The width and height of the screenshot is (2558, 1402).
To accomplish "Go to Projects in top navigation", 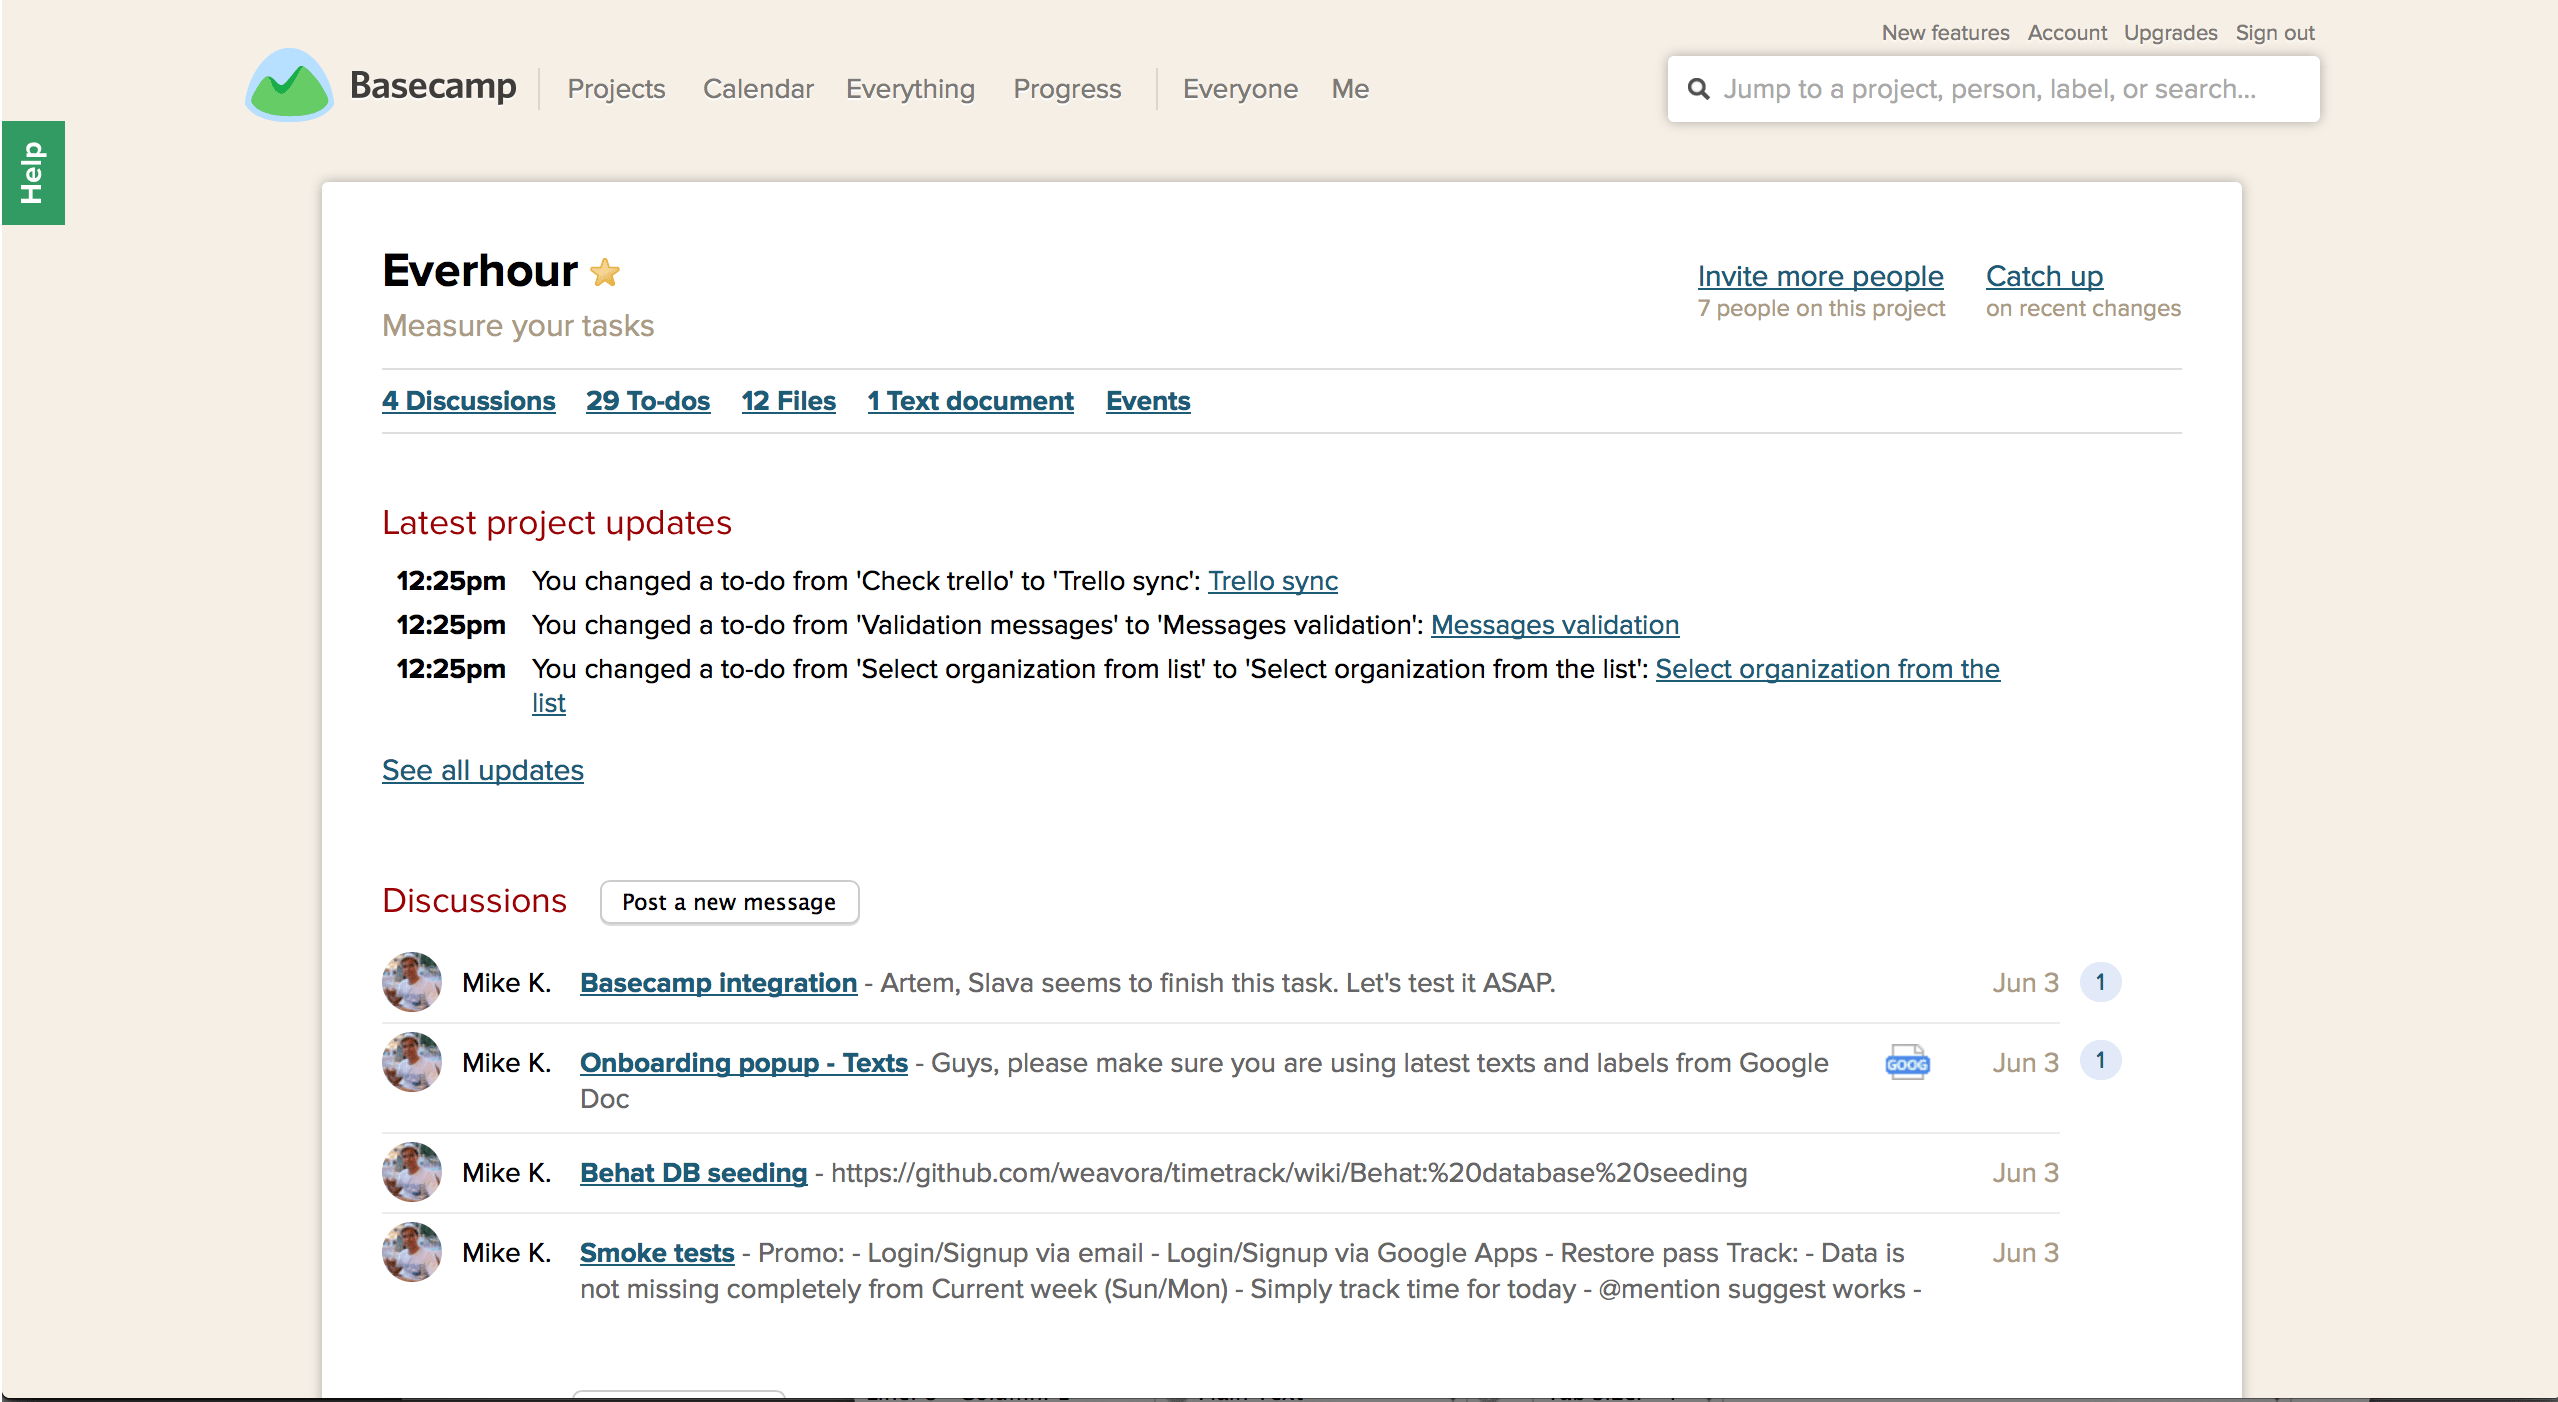I will [616, 89].
